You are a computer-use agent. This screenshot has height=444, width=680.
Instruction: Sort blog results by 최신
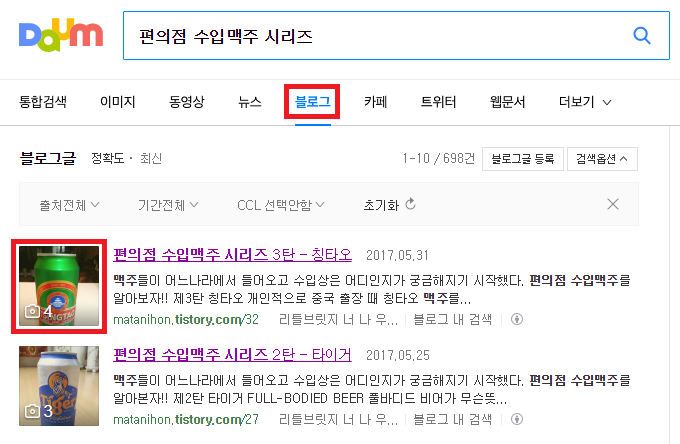pyautogui.click(x=150, y=158)
